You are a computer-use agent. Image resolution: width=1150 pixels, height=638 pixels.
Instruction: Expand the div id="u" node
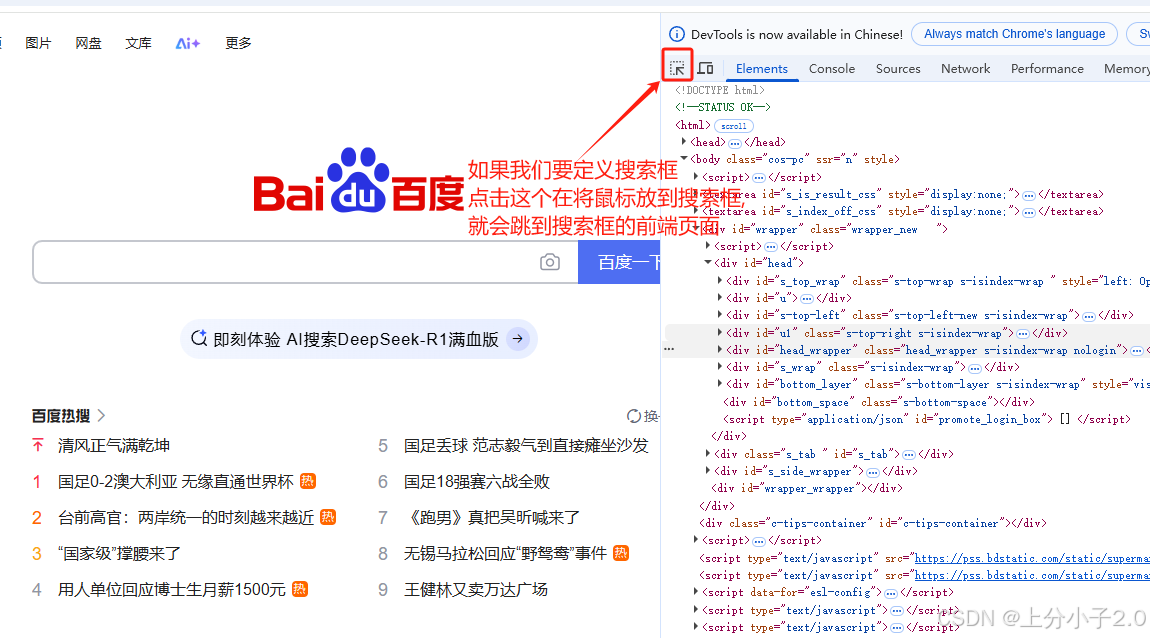point(719,298)
